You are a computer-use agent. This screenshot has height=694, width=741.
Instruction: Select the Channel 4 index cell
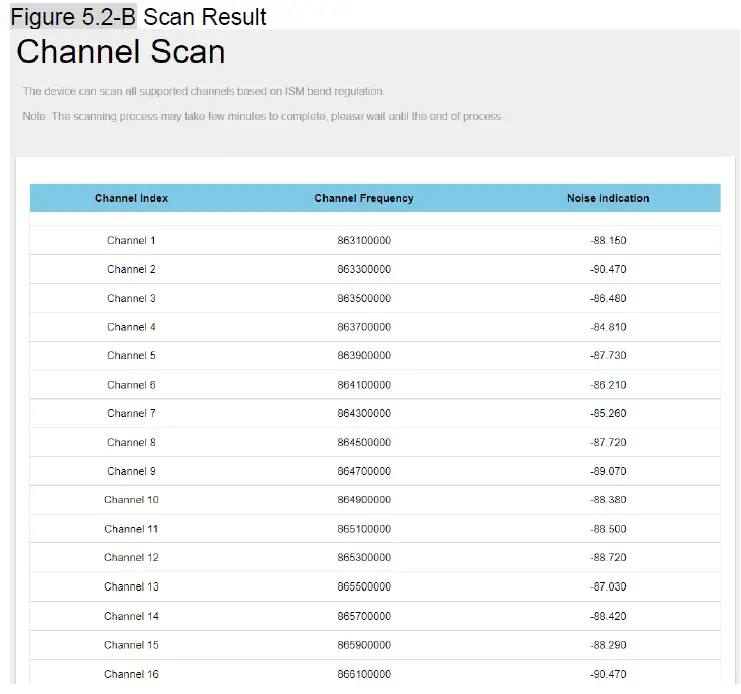pos(131,327)
